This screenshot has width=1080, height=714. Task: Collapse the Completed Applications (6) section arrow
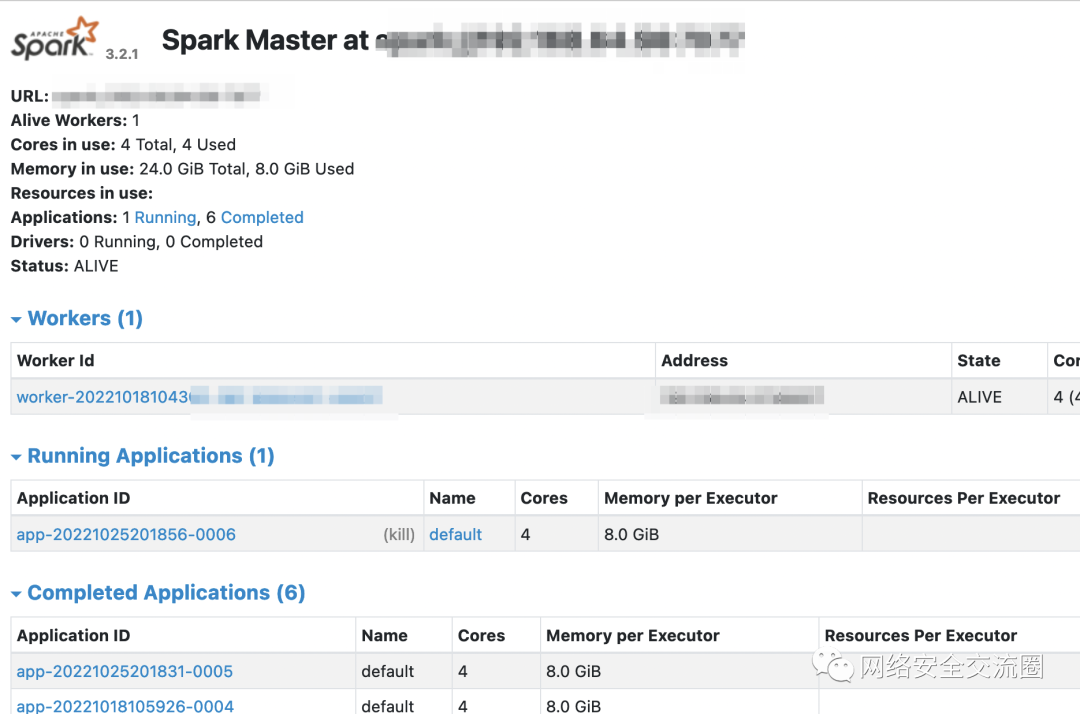coord(17,594)
